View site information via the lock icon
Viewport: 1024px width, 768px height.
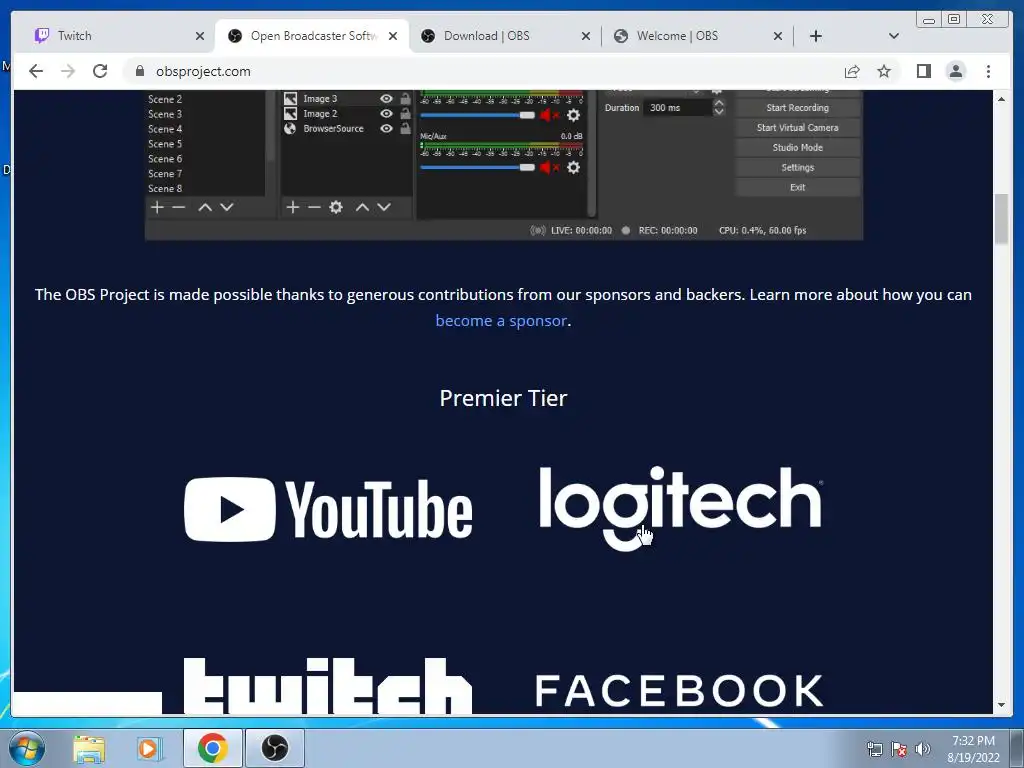tap(140, 71)
